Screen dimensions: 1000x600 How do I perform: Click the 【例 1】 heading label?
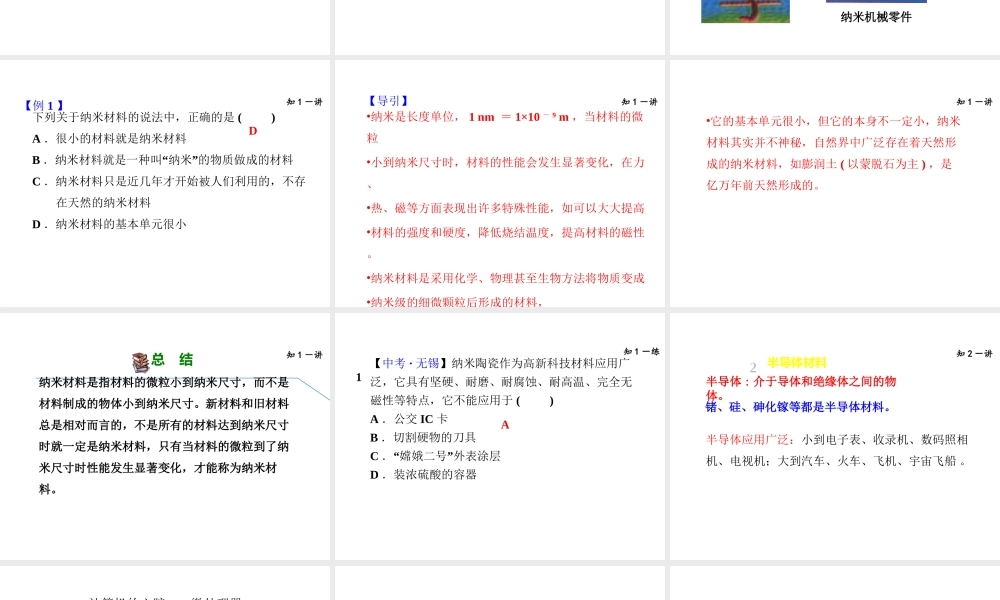[x=44, y=105]
